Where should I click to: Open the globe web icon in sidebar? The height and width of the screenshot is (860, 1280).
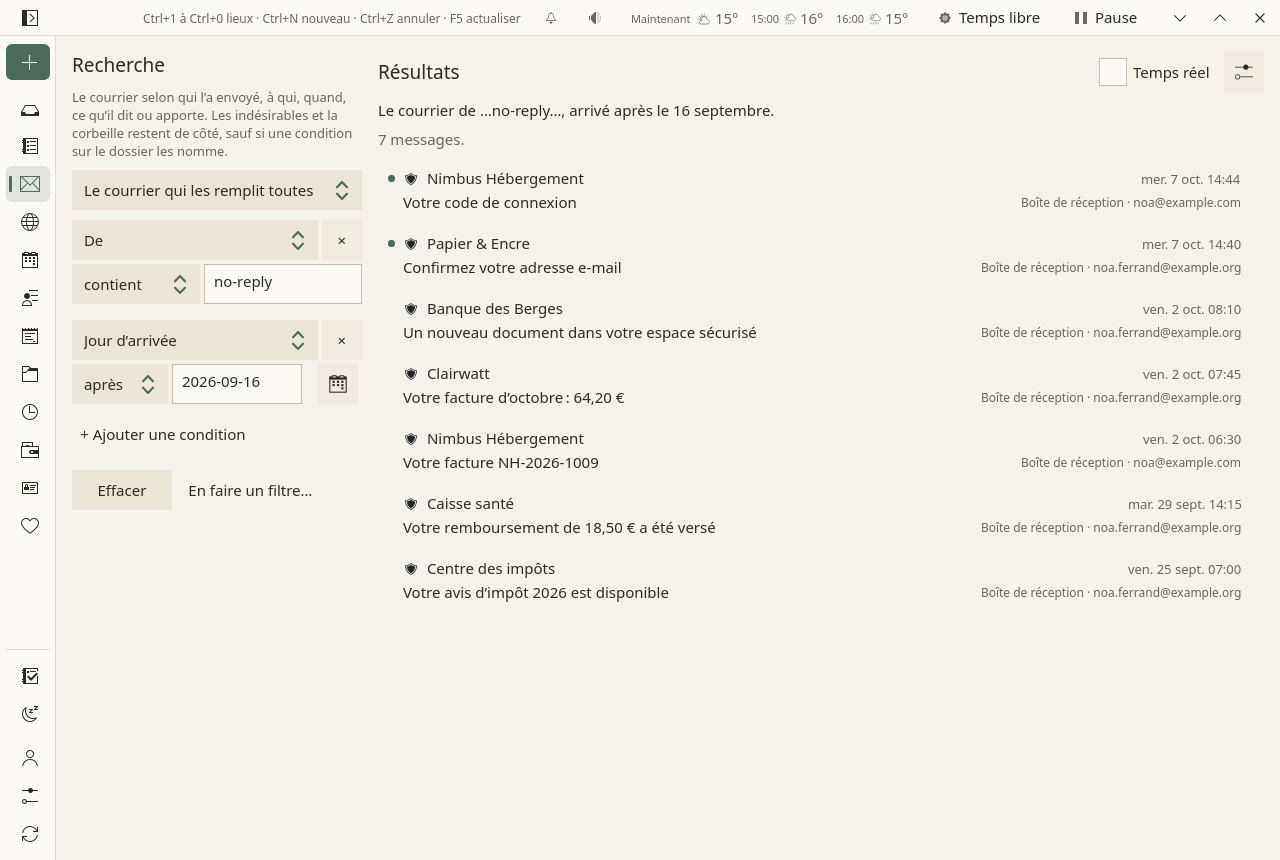30,222
